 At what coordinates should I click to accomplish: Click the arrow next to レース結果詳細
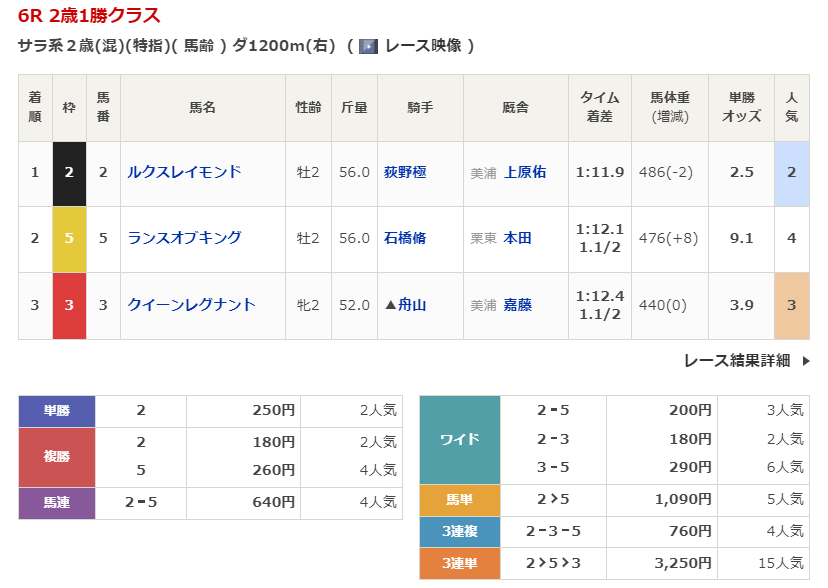[806, 361]
